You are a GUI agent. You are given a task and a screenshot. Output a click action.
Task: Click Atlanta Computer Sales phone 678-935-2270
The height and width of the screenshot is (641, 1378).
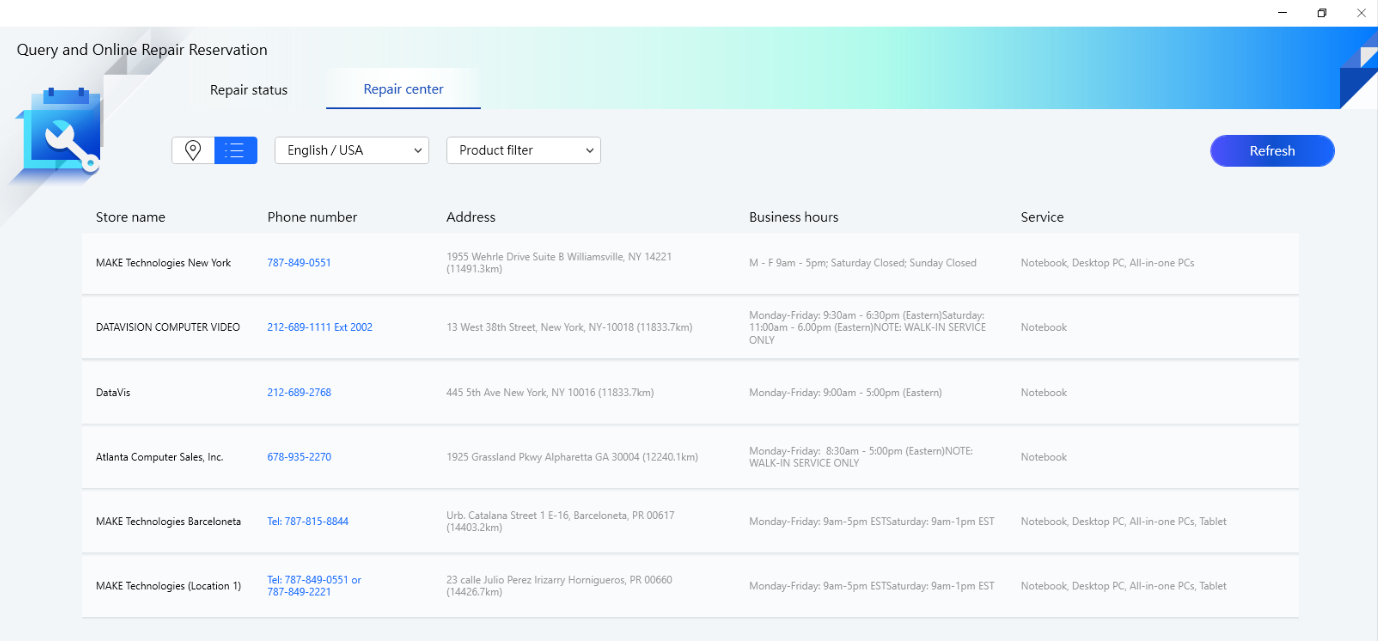coord(299,457)
